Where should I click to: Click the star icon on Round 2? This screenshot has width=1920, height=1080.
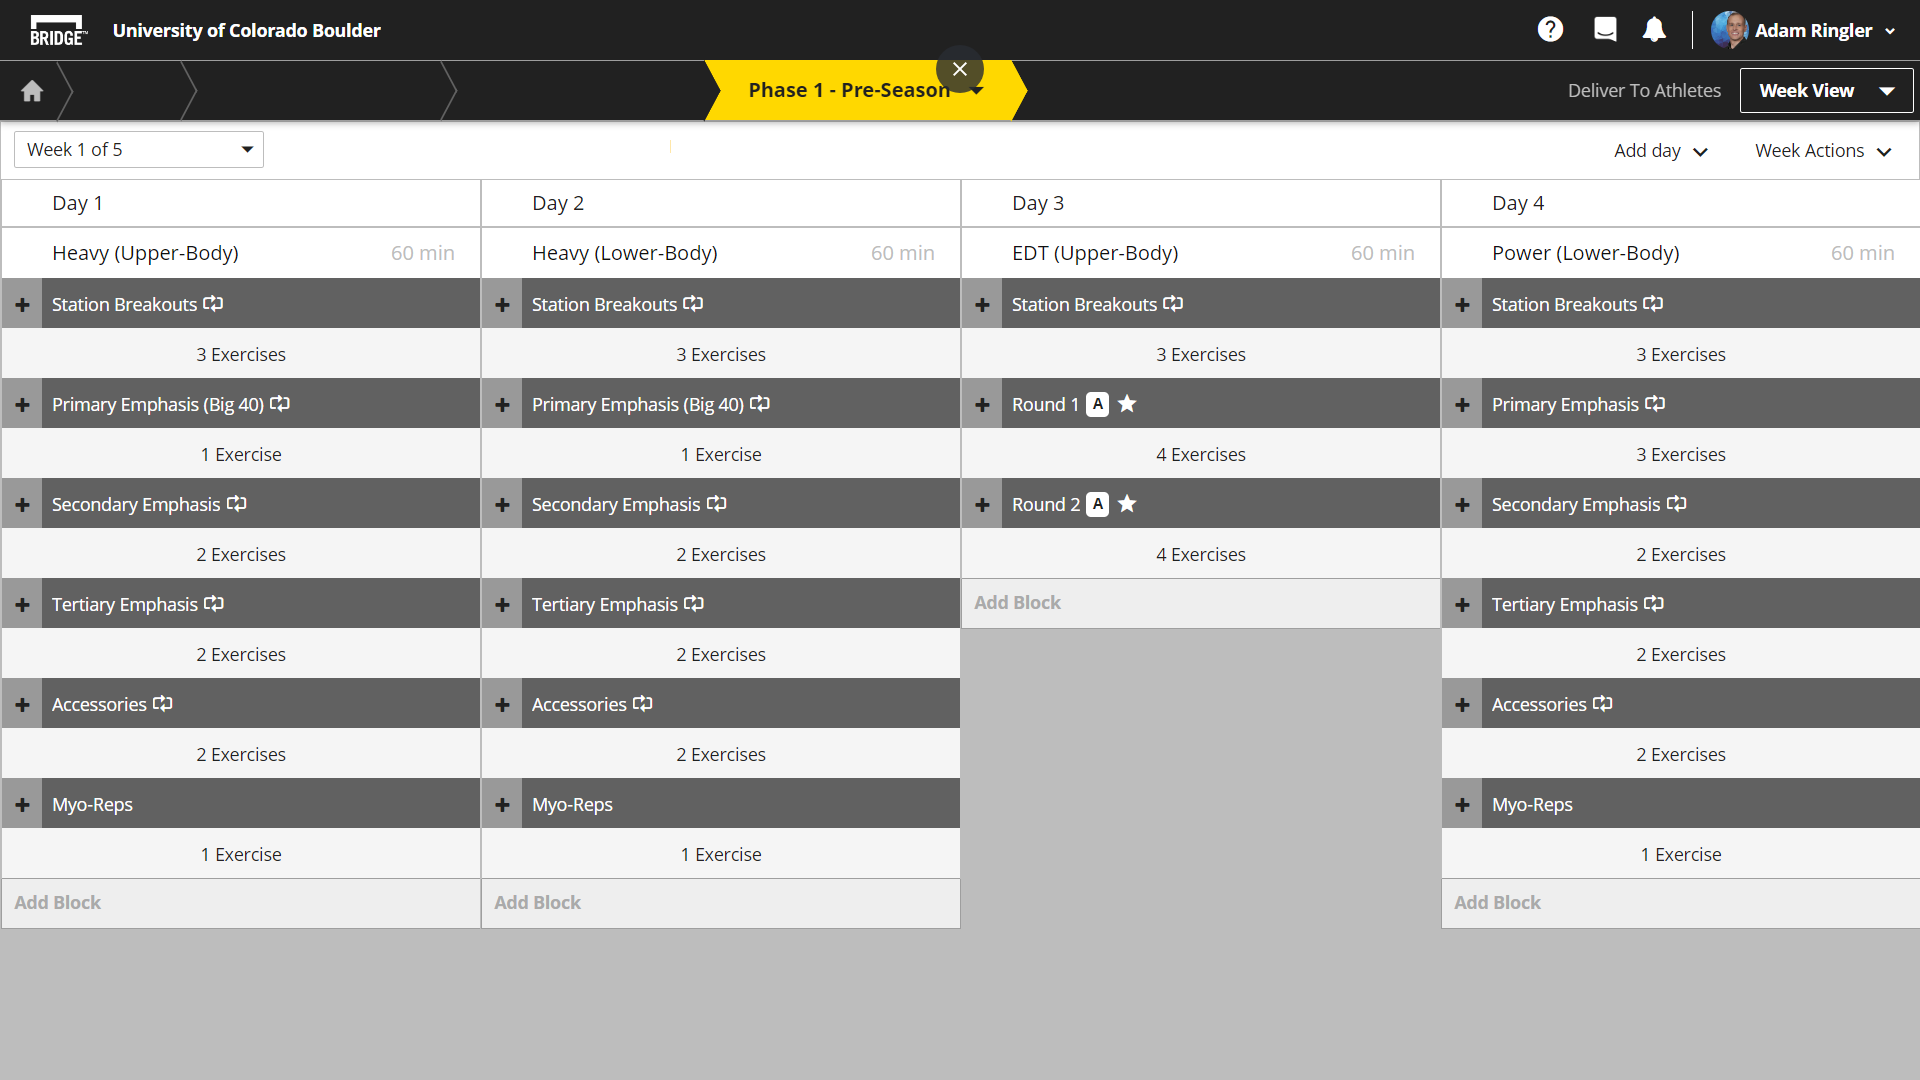click(1127, 504)
